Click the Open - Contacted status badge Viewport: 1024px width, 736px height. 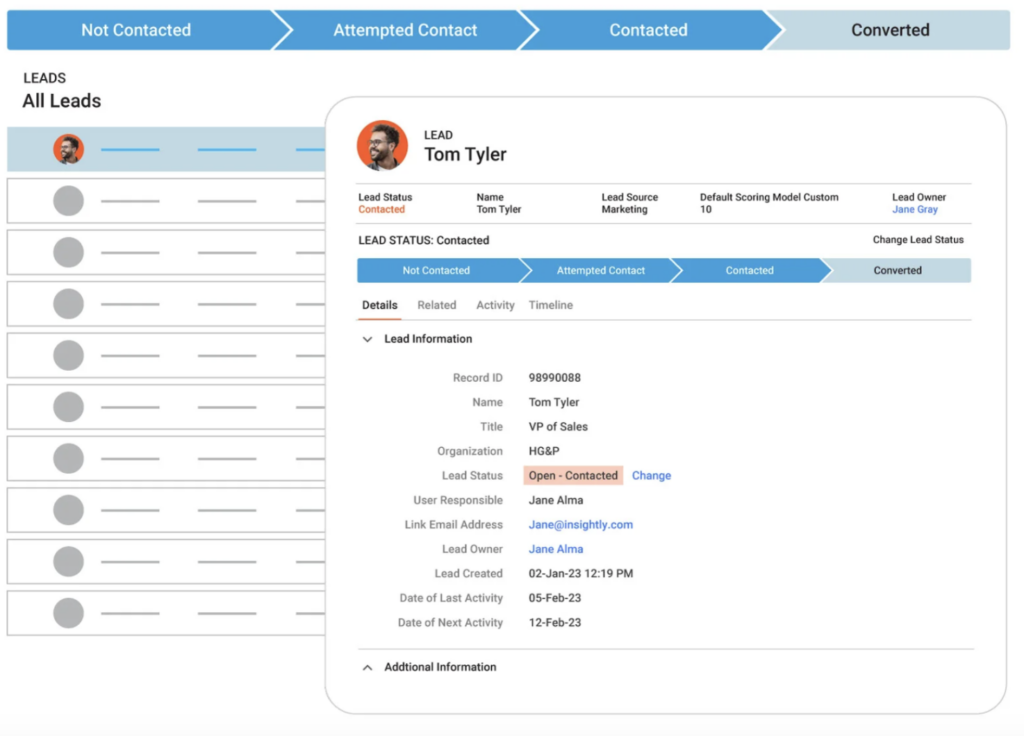tap(573, 476)
